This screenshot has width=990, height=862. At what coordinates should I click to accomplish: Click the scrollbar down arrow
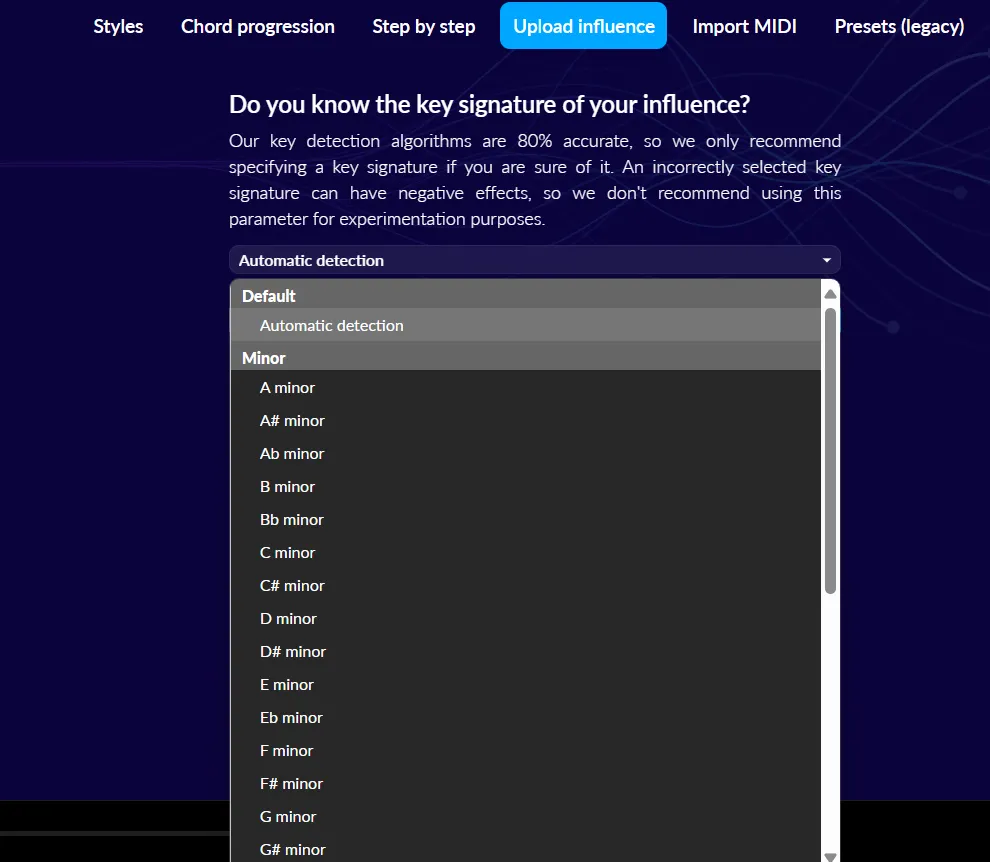[x=830, y=856]
